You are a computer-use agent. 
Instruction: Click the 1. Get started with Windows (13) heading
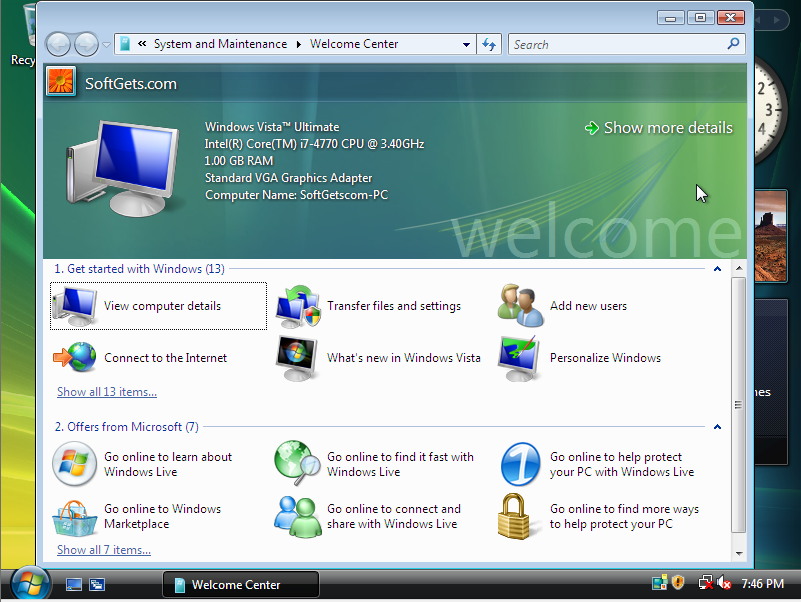point(139,269)
